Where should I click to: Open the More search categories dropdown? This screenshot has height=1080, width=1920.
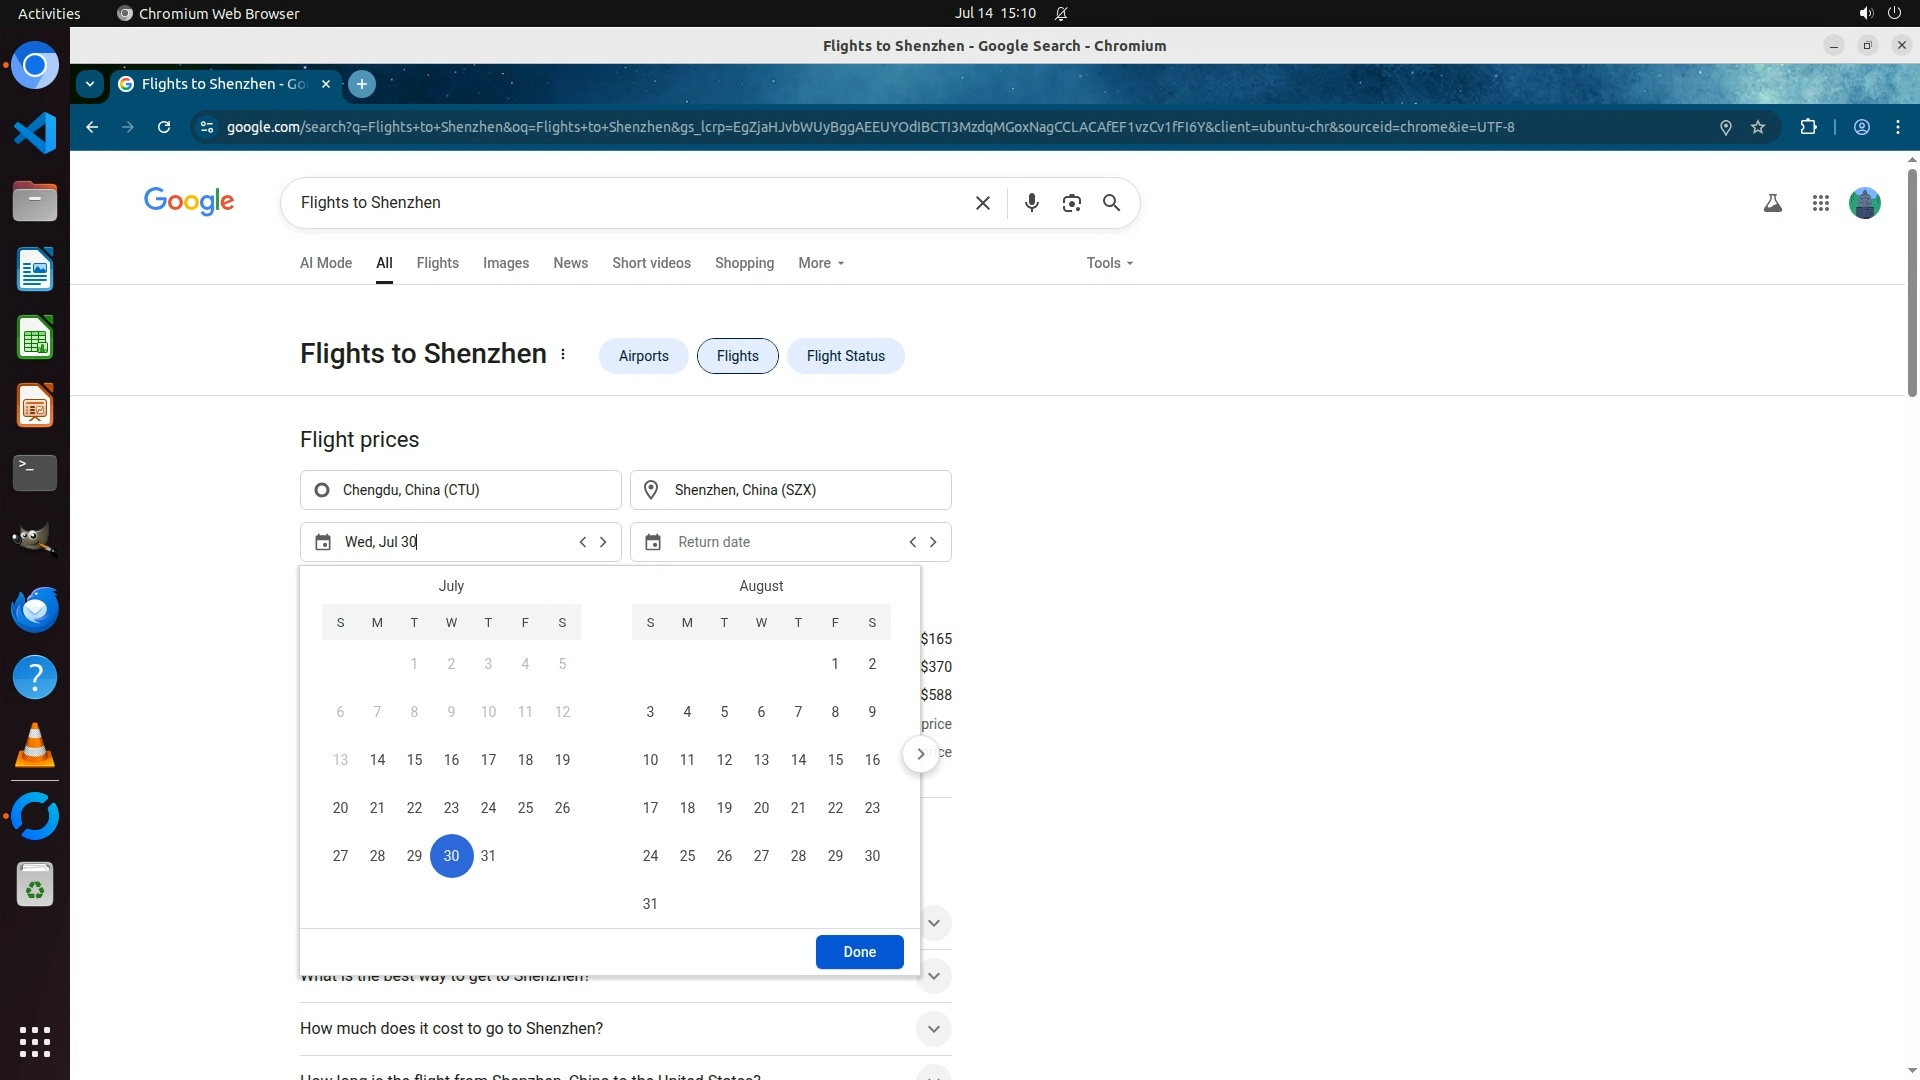coord(821,263)
